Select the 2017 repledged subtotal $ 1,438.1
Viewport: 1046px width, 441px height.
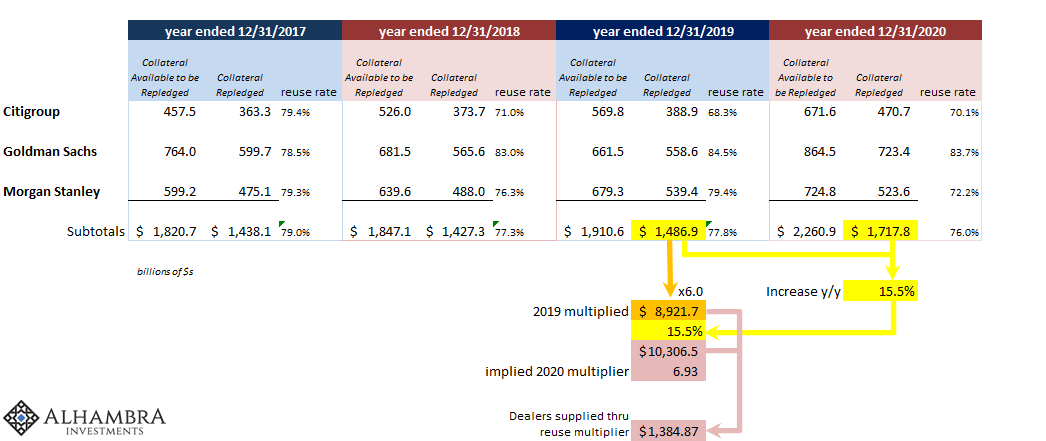coord(241,232)
